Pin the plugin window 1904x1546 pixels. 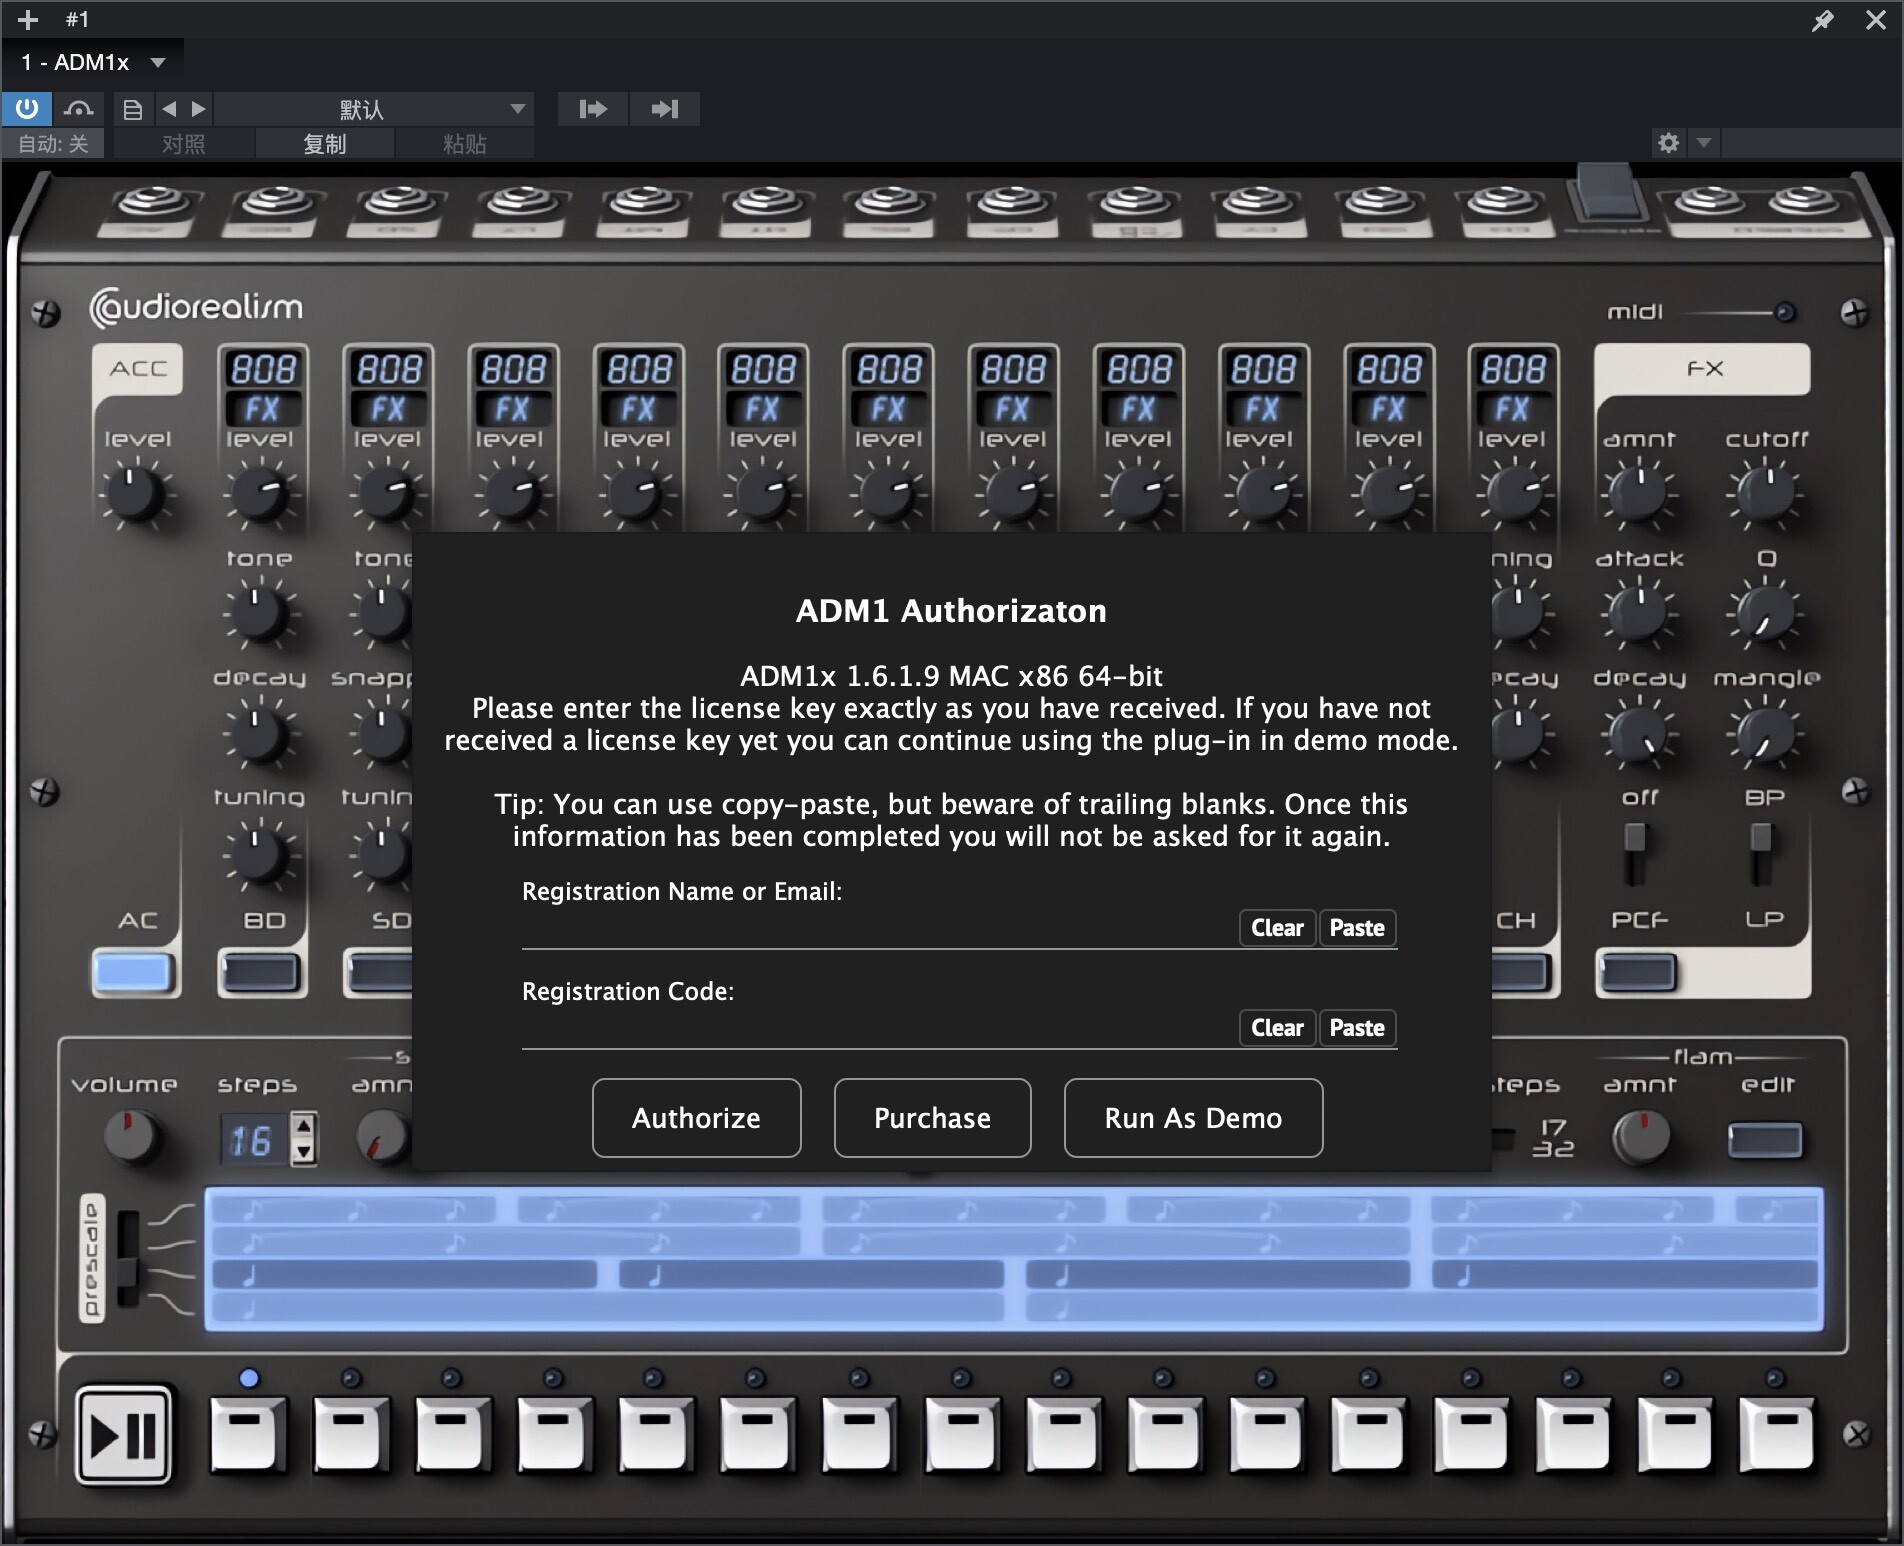1822,20
